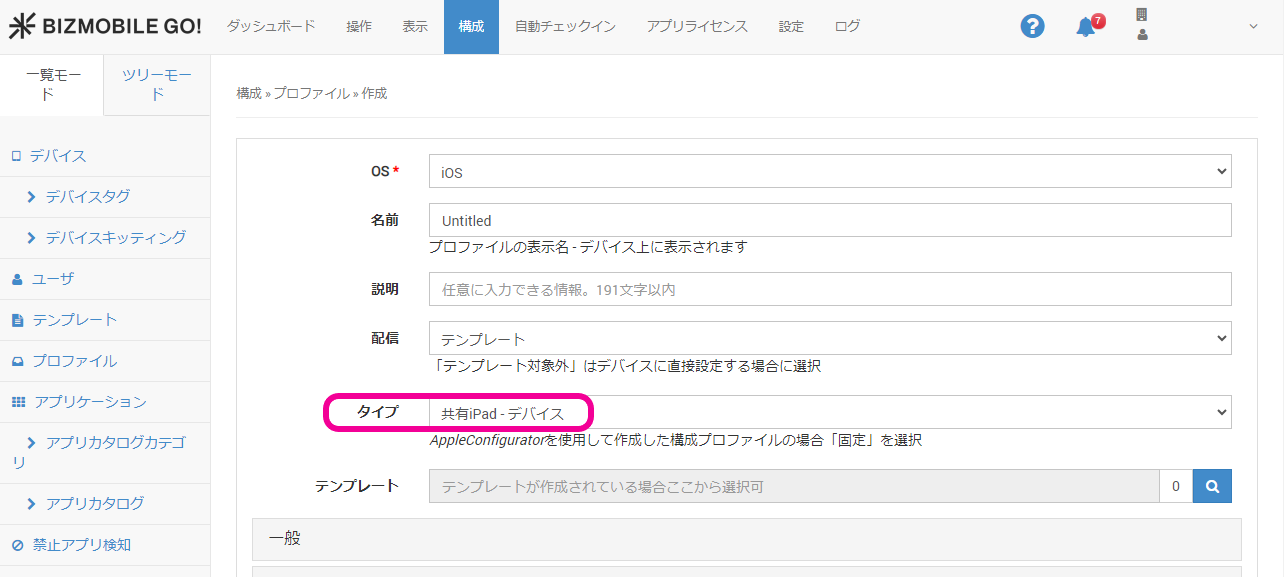Open テンプレート in the sidebar
The width and height of the screenshot is (1284, 577).
(74, 320)
